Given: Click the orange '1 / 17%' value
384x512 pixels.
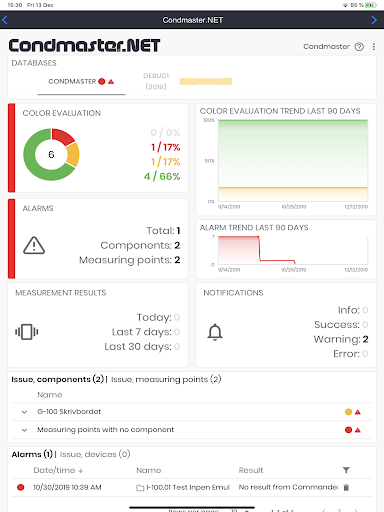Looking at the screenshot, I should (x=165, y=162).
